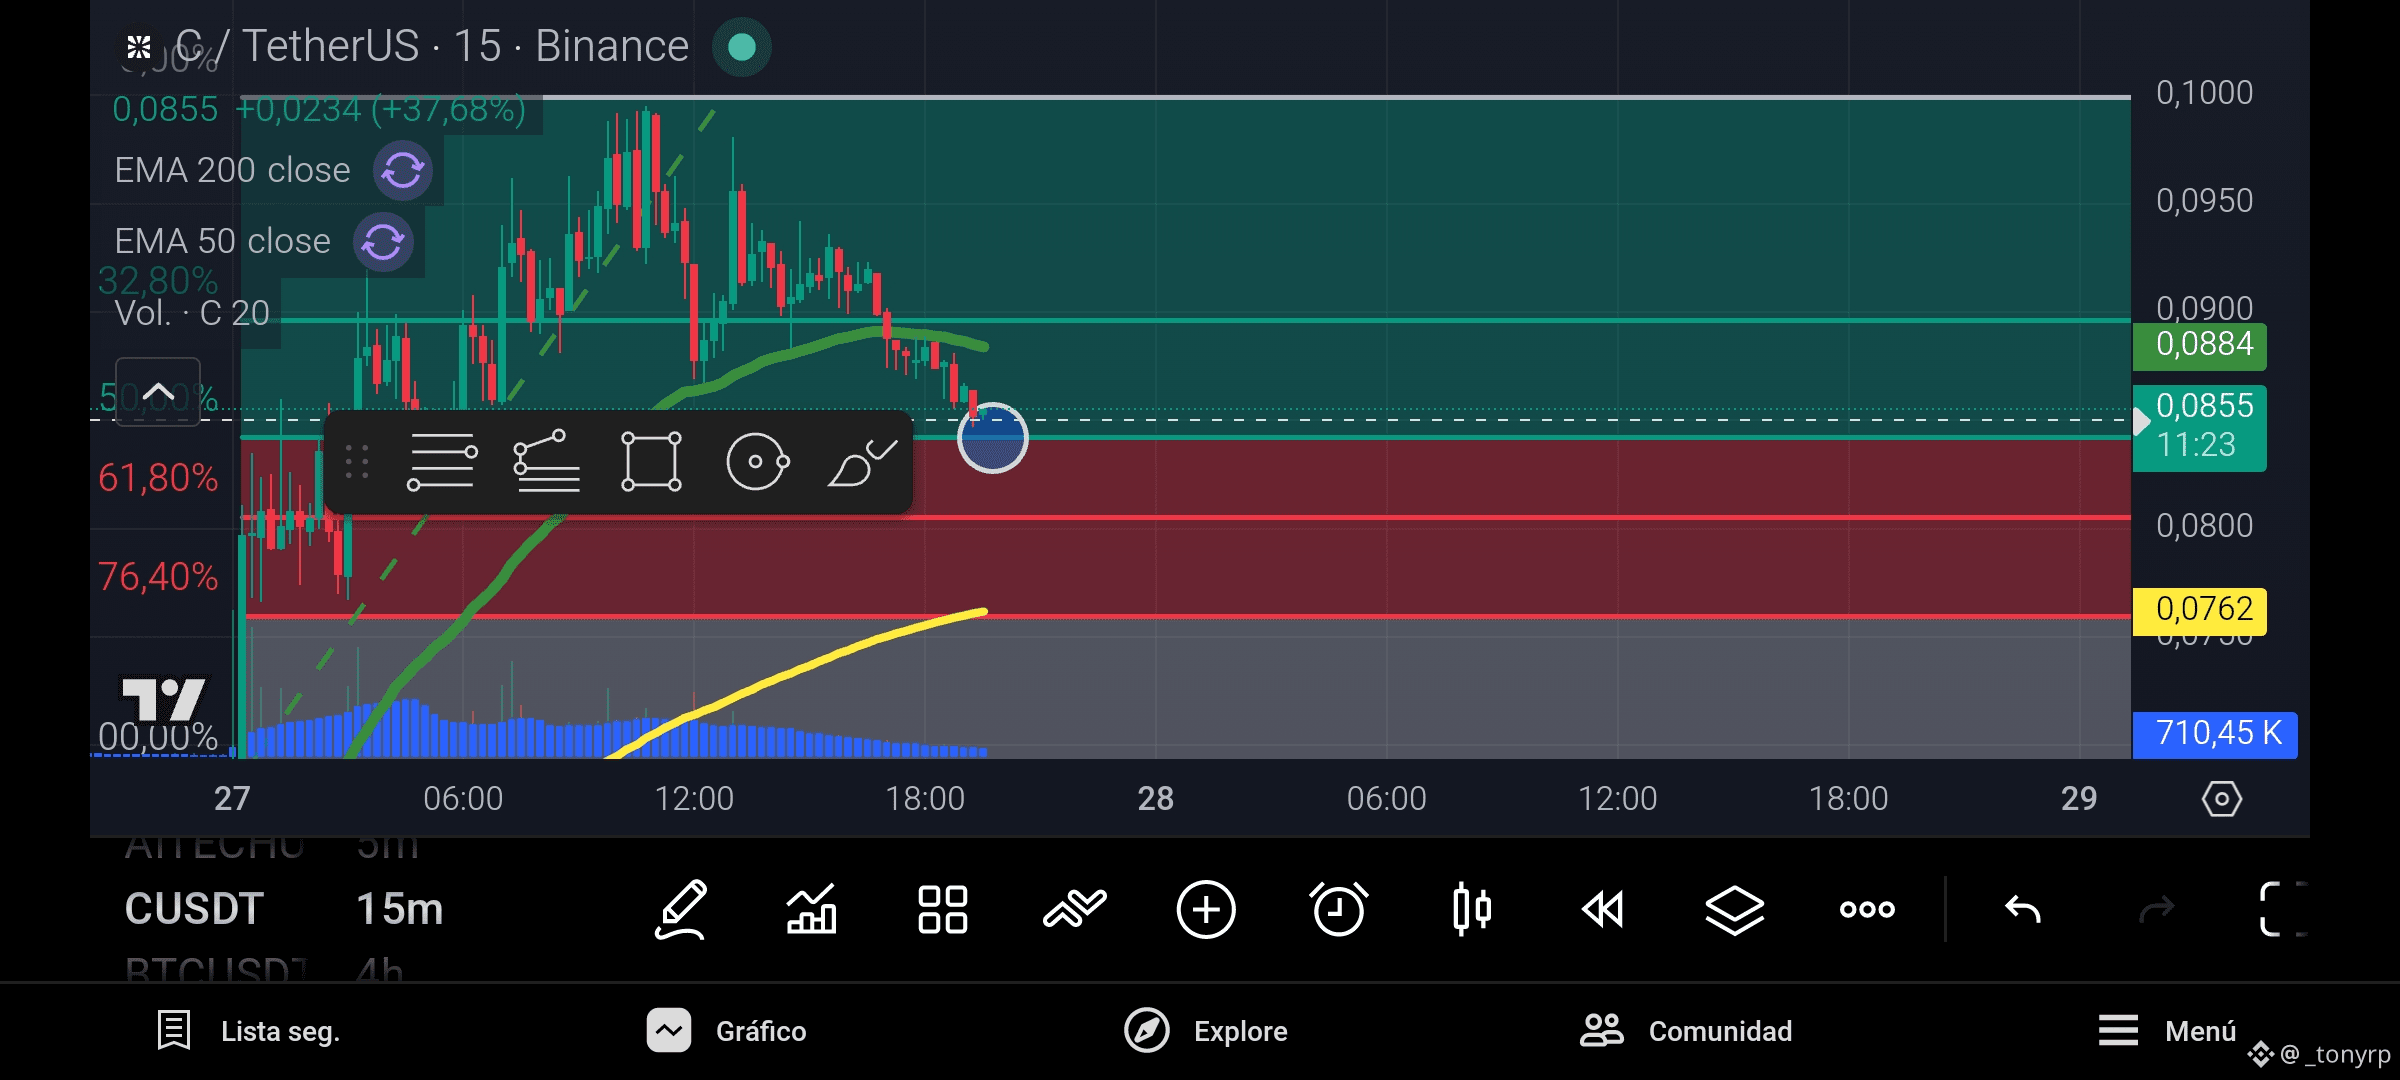Select the square with corner nodes icon
Screen dimensions: 2400x1080
pos(651,462)
